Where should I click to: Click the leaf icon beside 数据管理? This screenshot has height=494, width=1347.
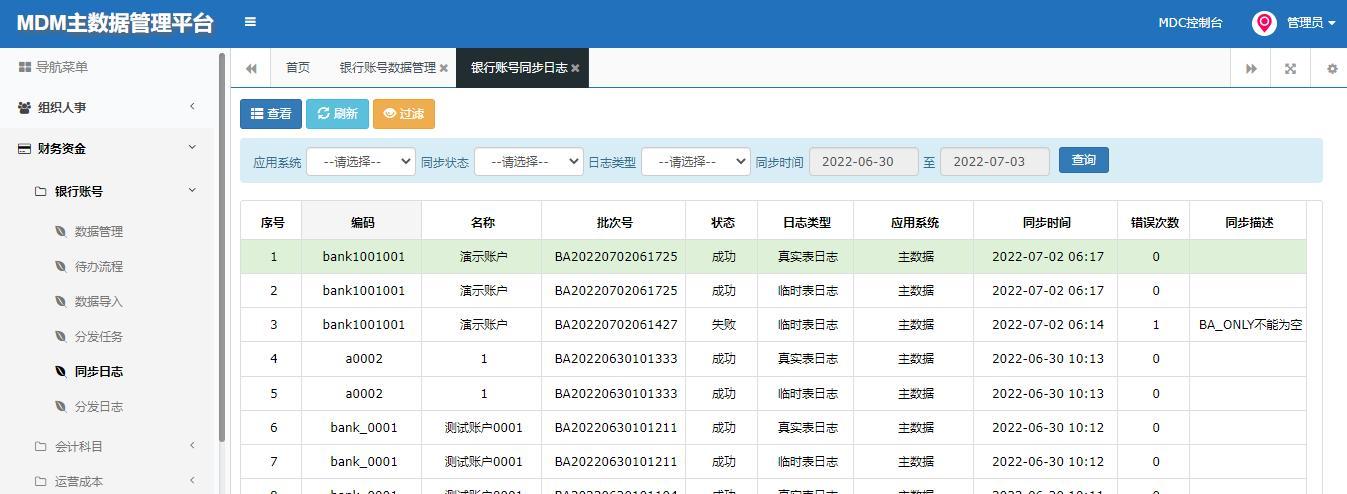point(60,231)
